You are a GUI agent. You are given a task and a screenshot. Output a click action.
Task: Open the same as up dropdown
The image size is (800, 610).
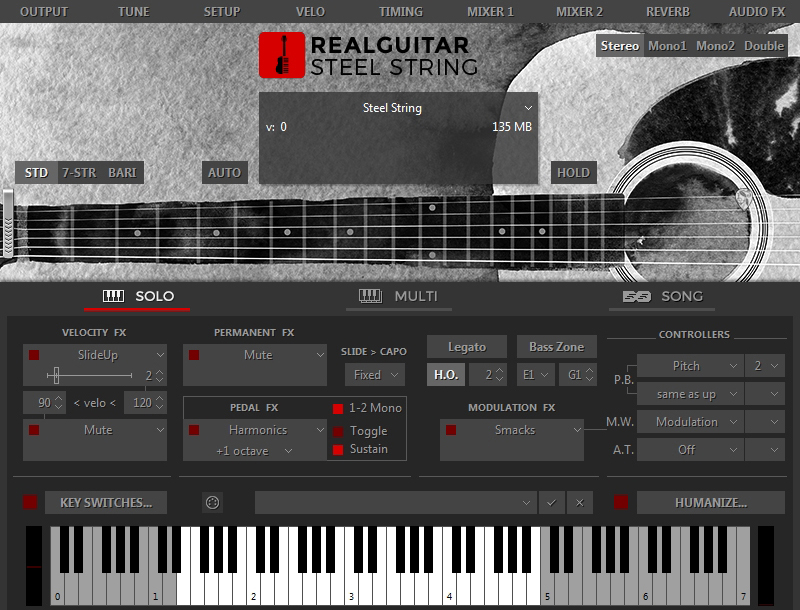coord(690,394)
